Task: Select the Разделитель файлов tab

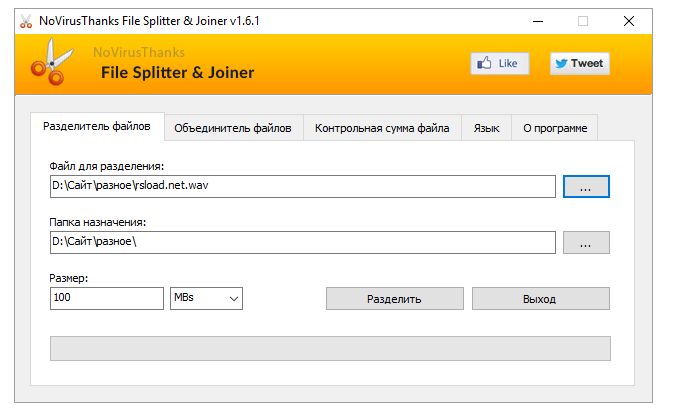Action: click(97, 127)
